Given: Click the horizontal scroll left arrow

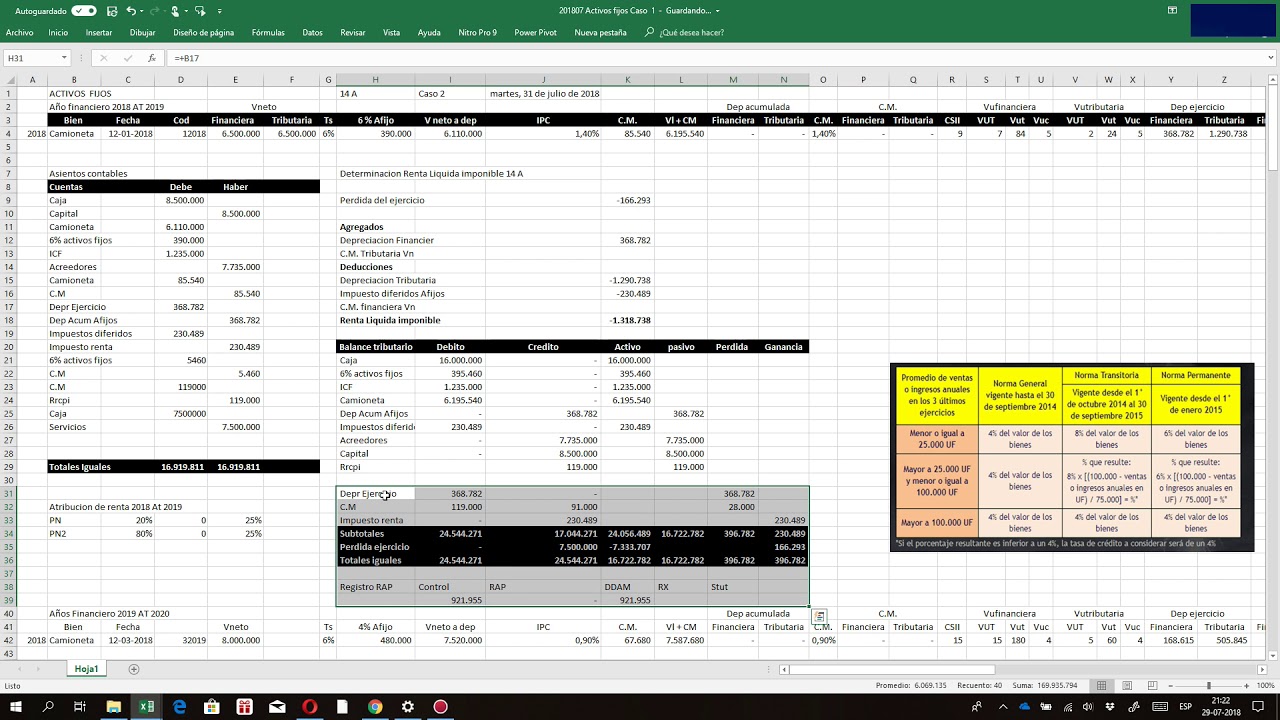Looking at the screenshot, I should coord(784,669).
